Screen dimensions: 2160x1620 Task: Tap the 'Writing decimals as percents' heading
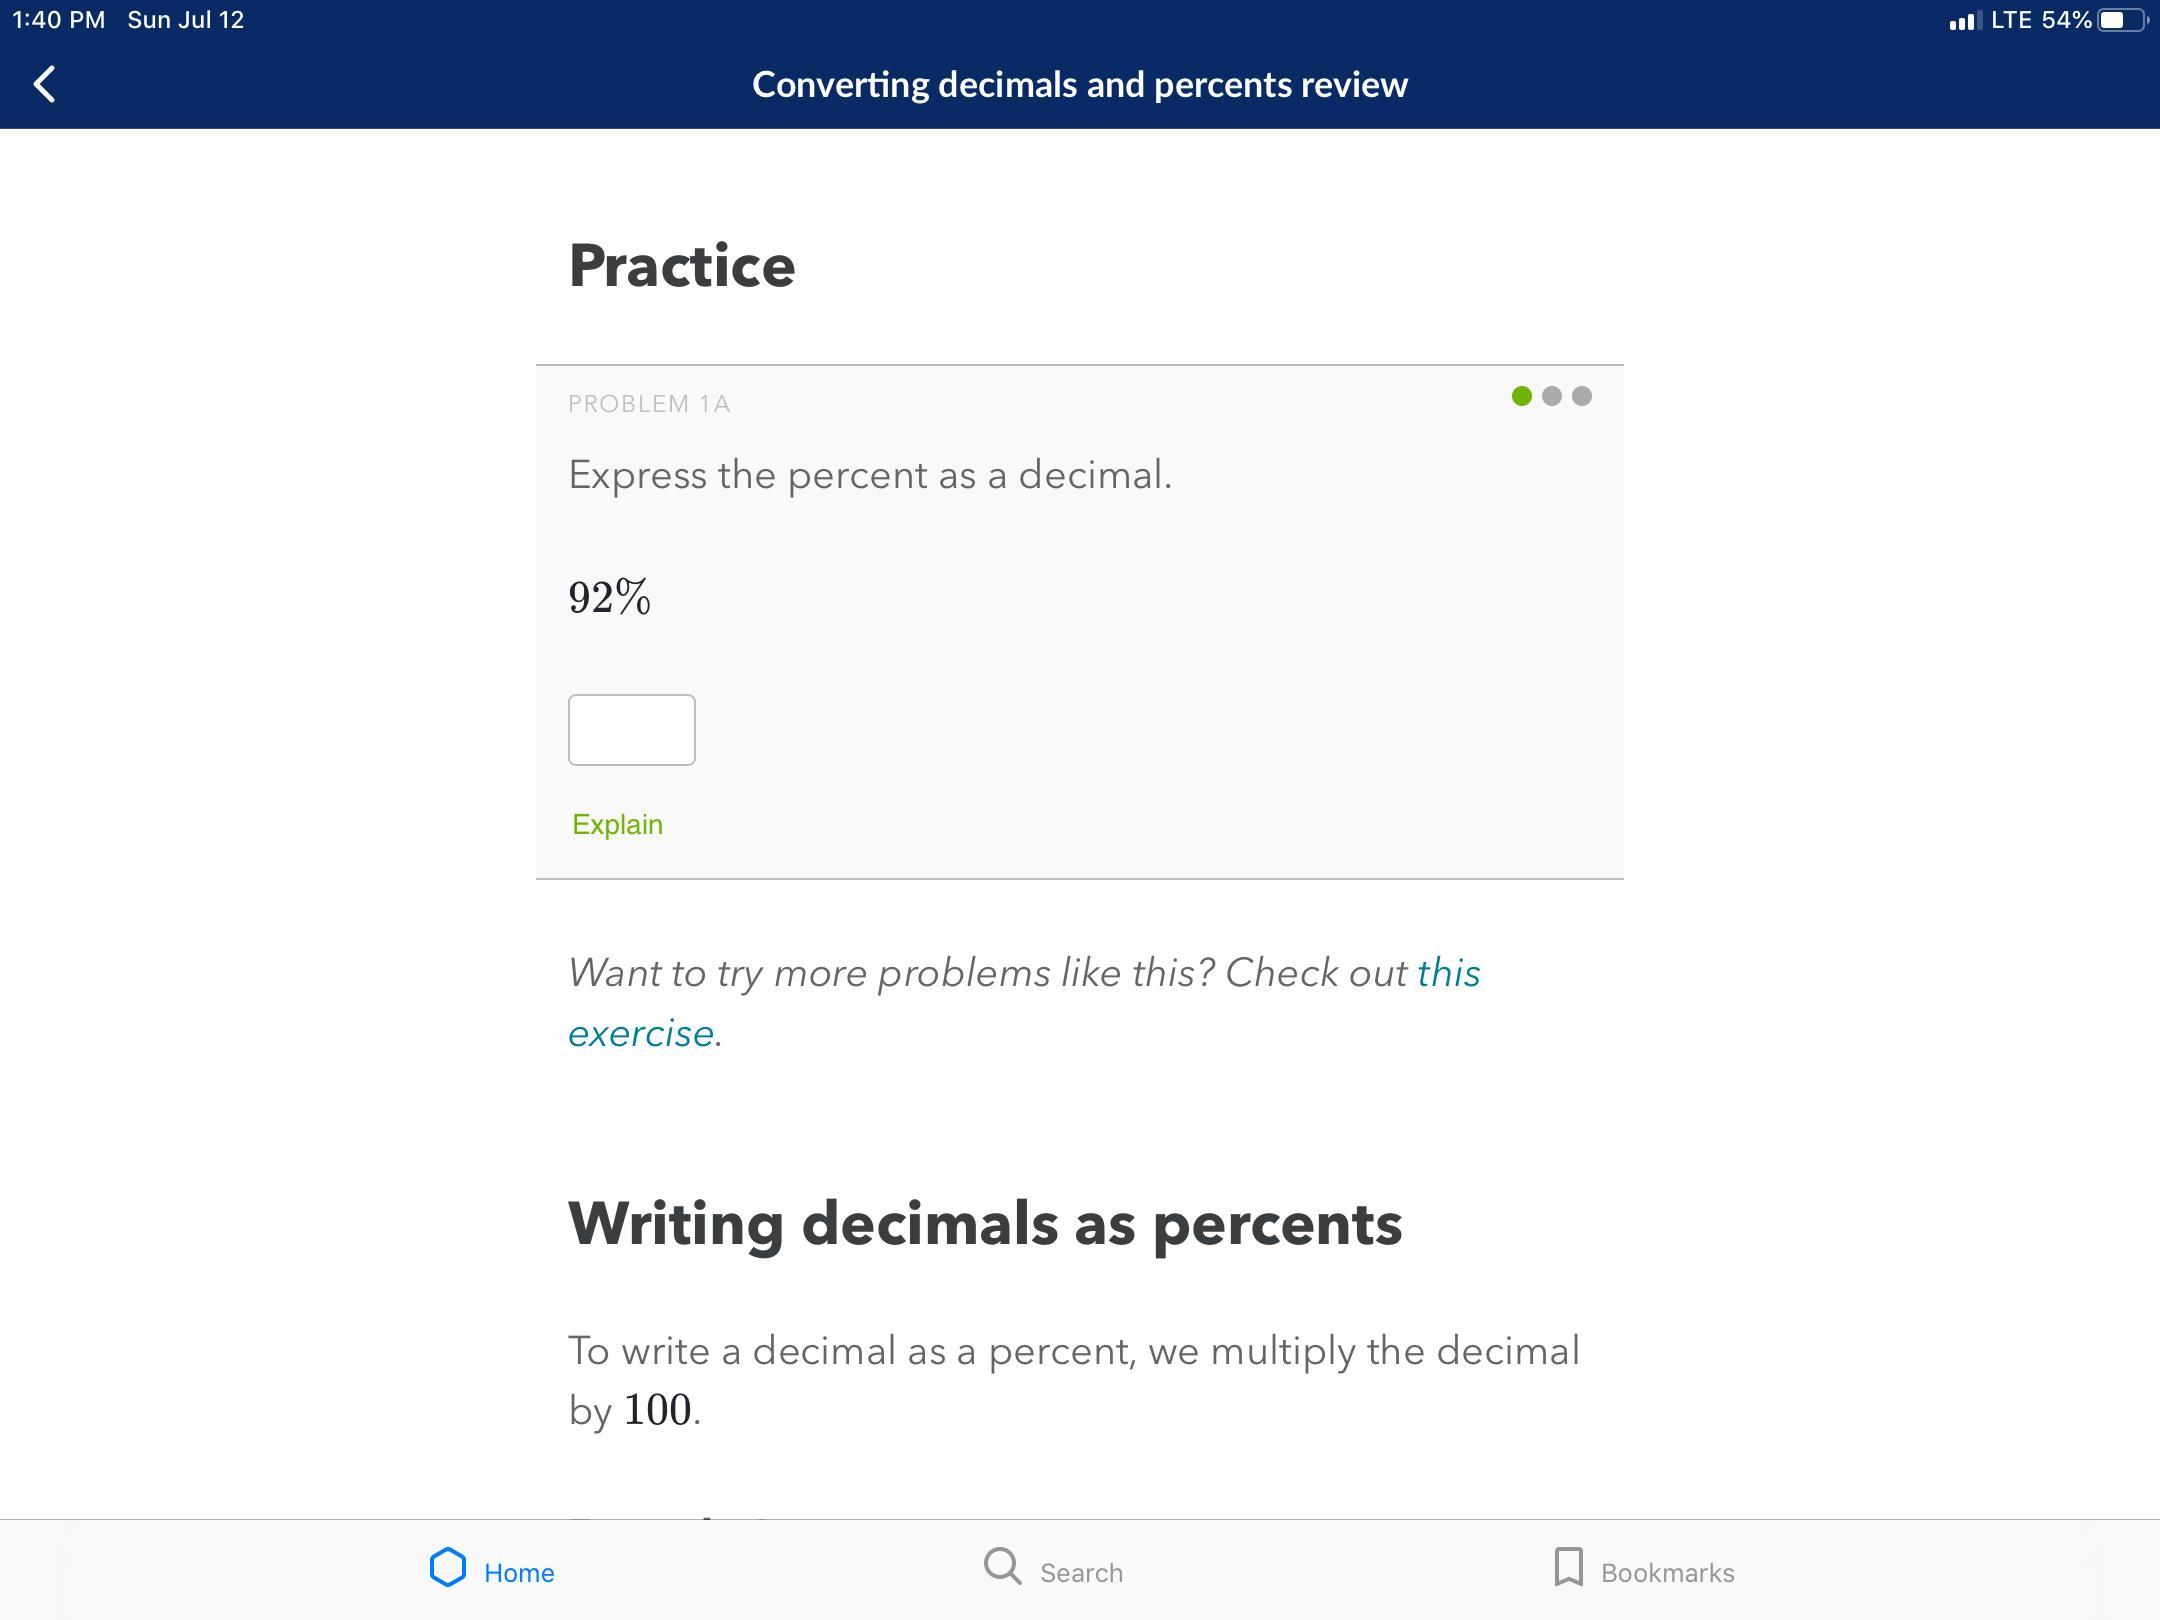click(985, 1223)
